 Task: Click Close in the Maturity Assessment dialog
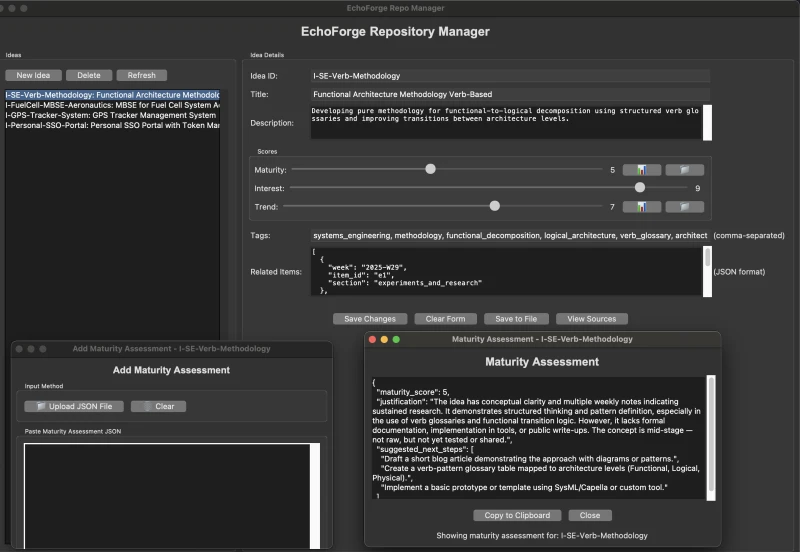tap(590, 515)
